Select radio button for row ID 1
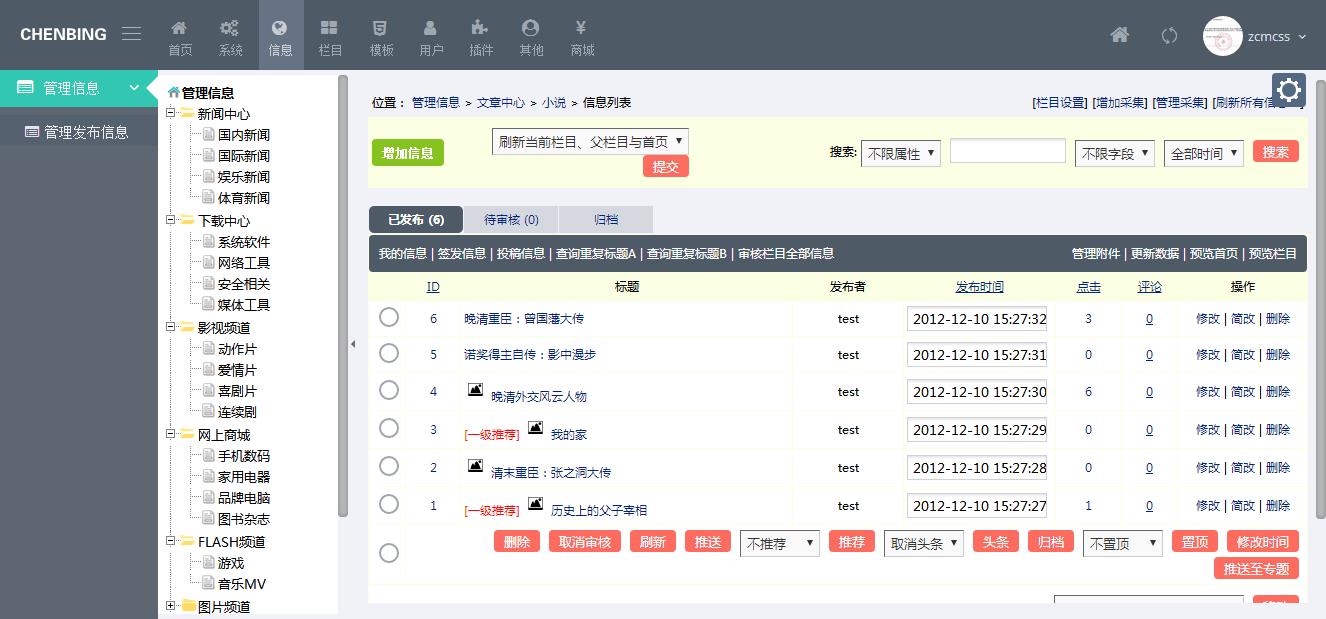Image resolution: width=1326 pixels, height=619 pixels. [x=389, y=504]
